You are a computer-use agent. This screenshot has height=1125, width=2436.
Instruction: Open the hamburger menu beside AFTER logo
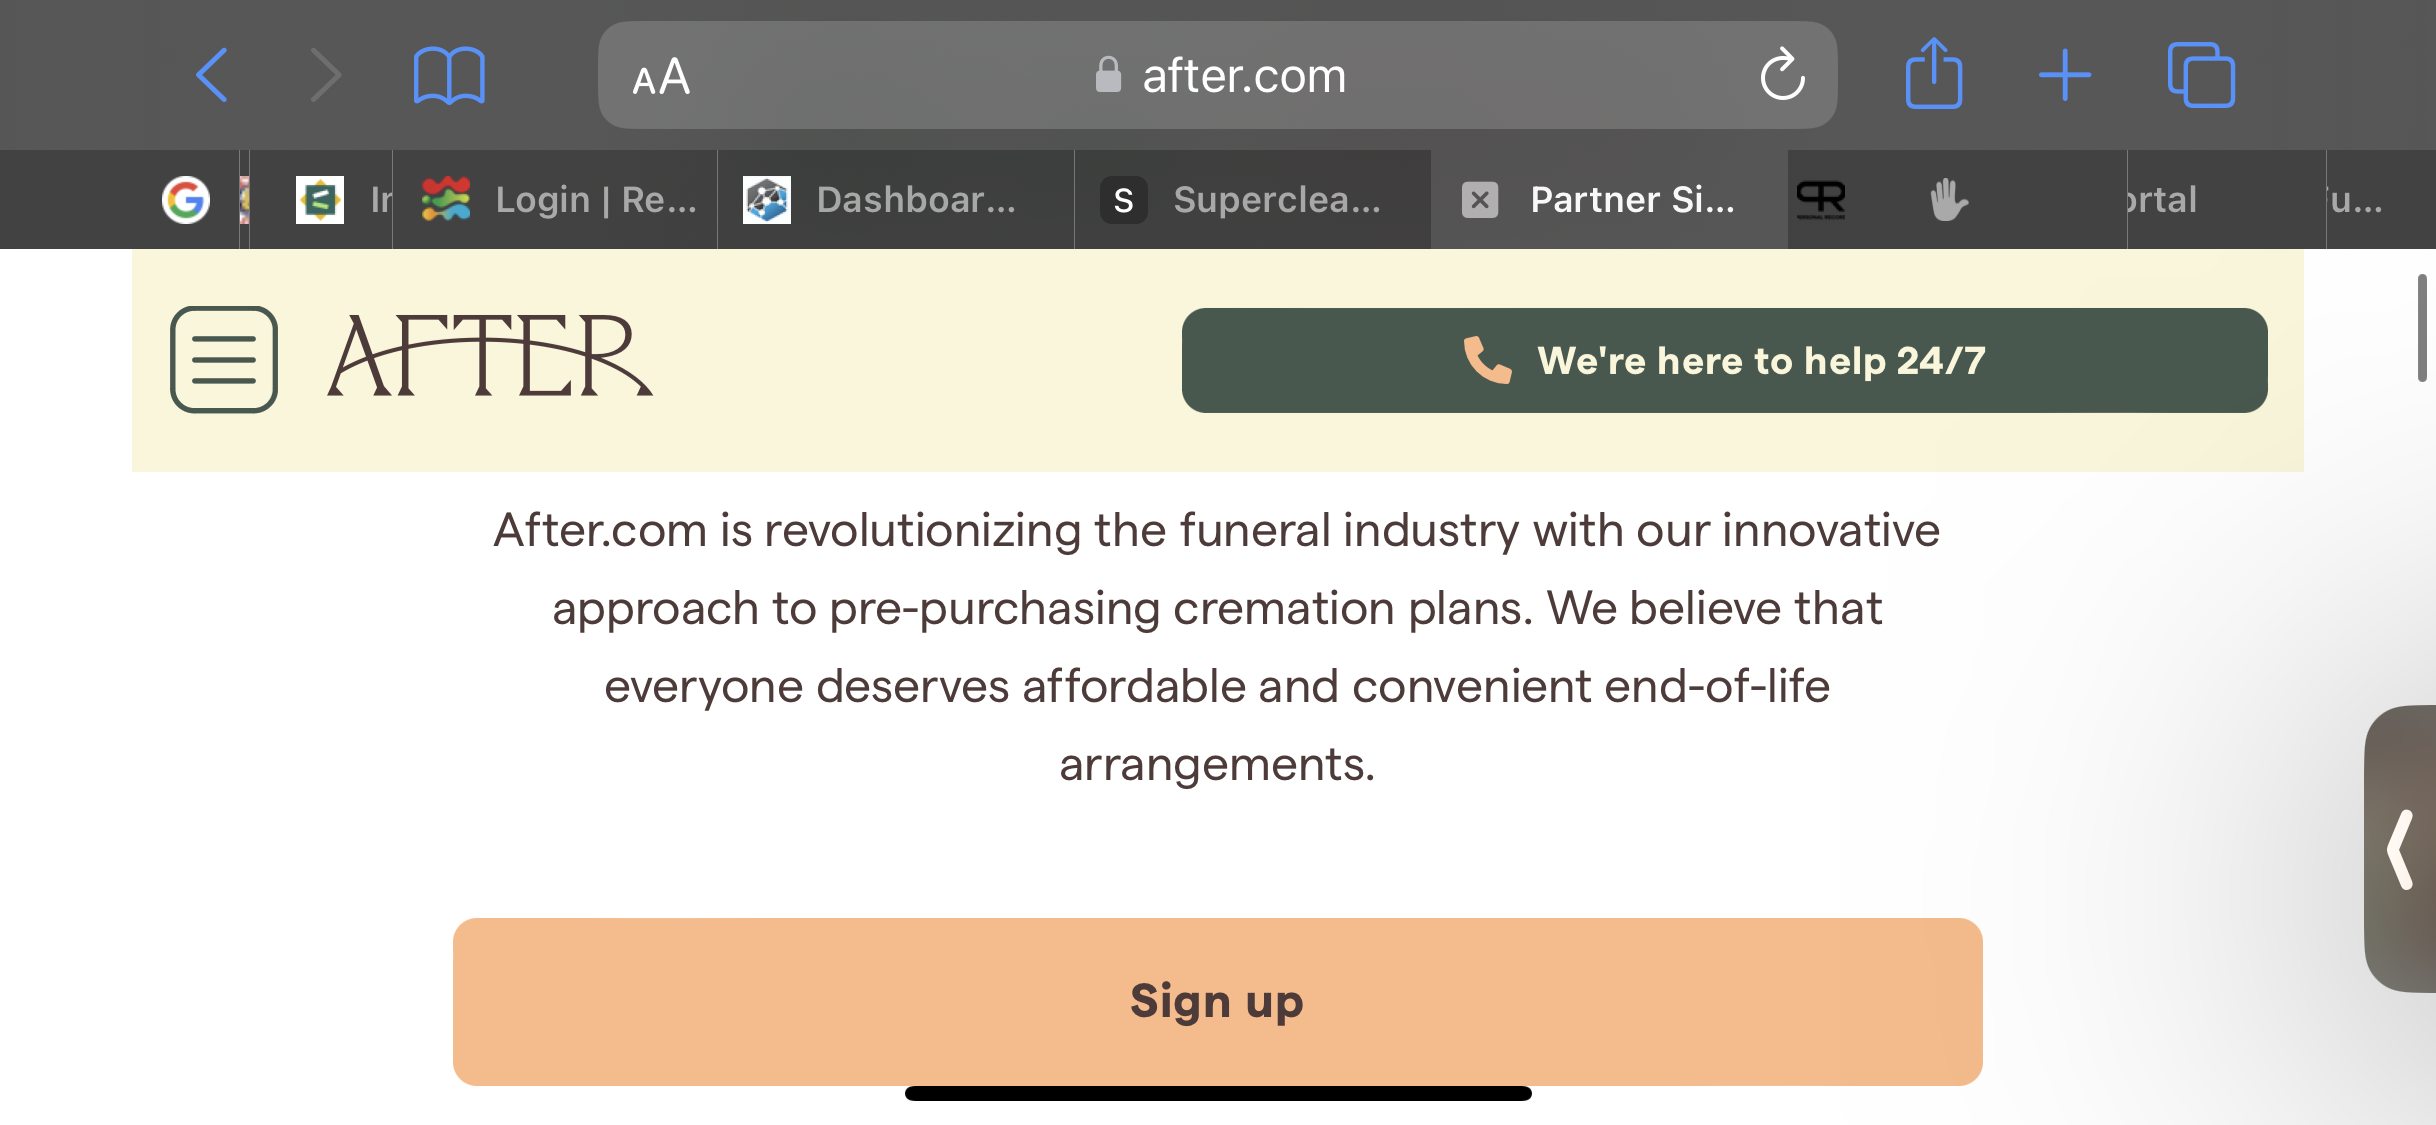224,359
